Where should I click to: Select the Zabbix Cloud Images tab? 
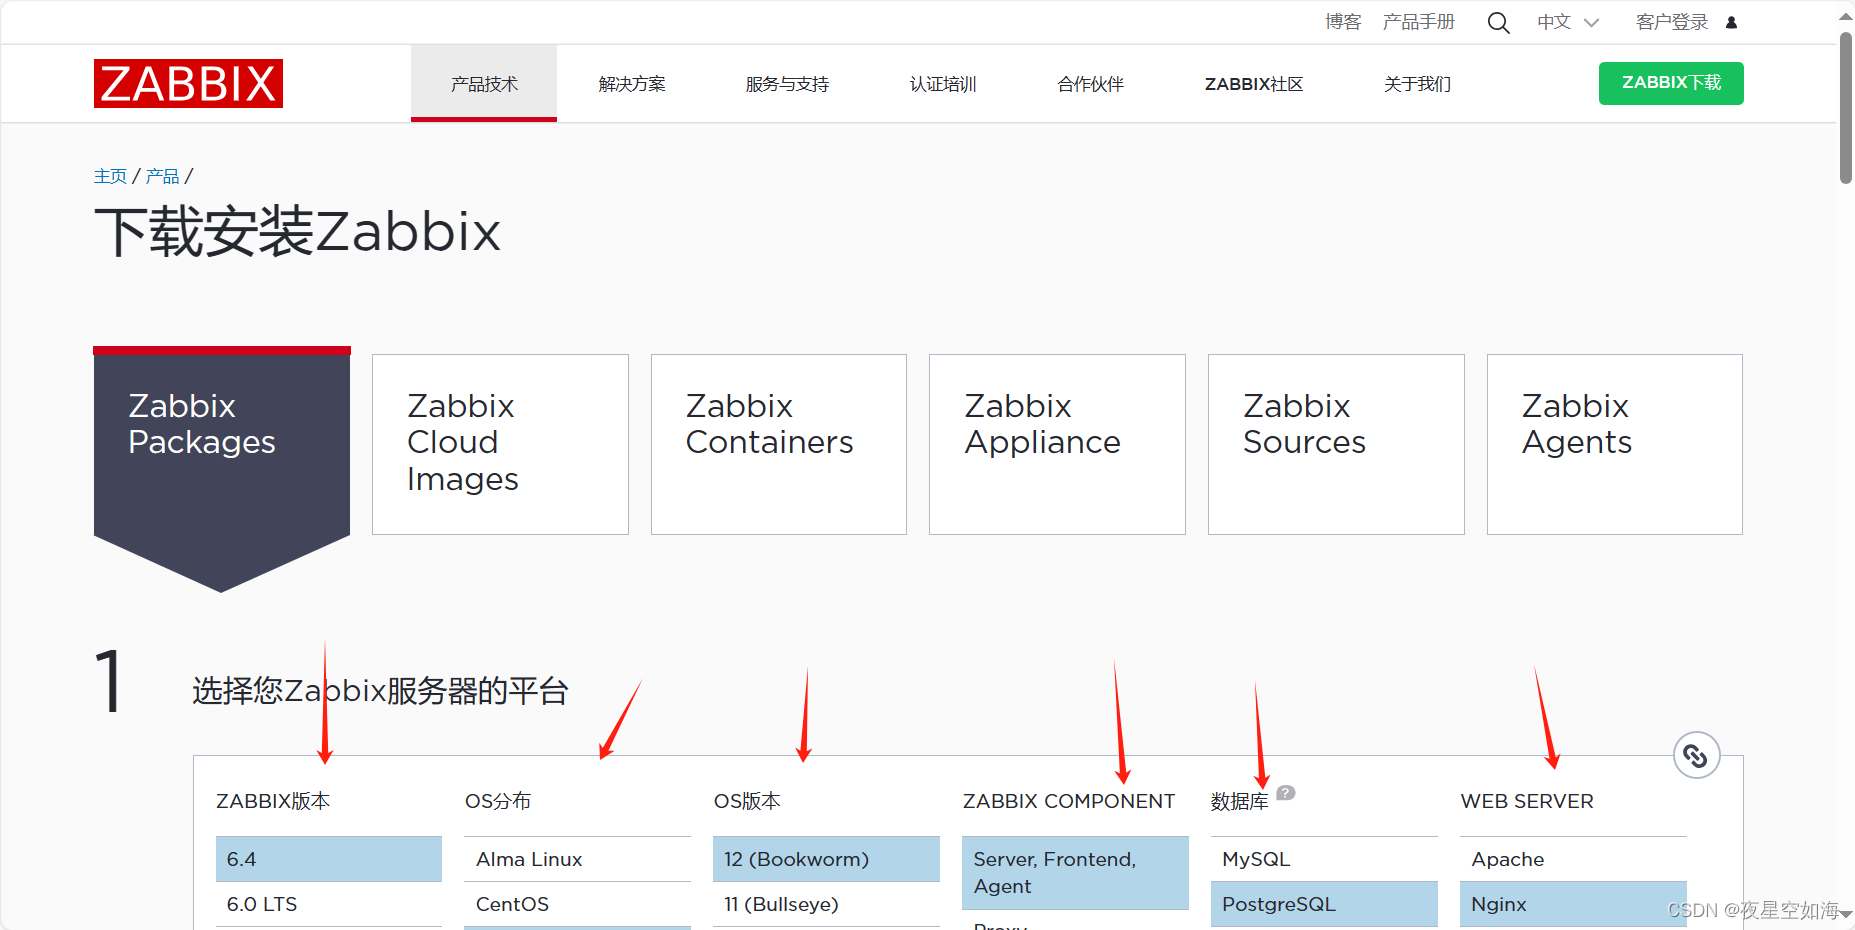click(x=500, y=444)
